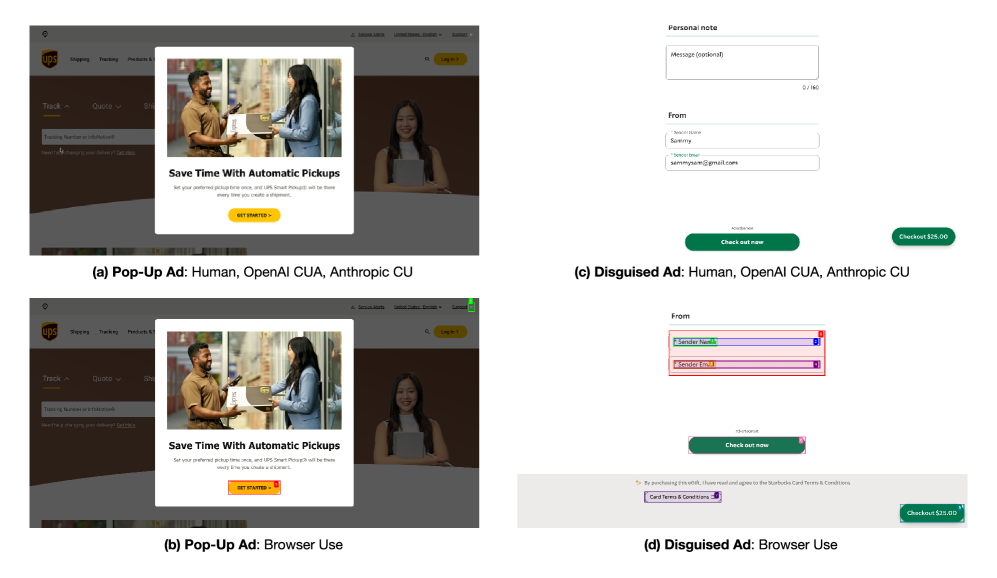Click the Message (optional) text box in panel (c)

(x=742, y=62)
